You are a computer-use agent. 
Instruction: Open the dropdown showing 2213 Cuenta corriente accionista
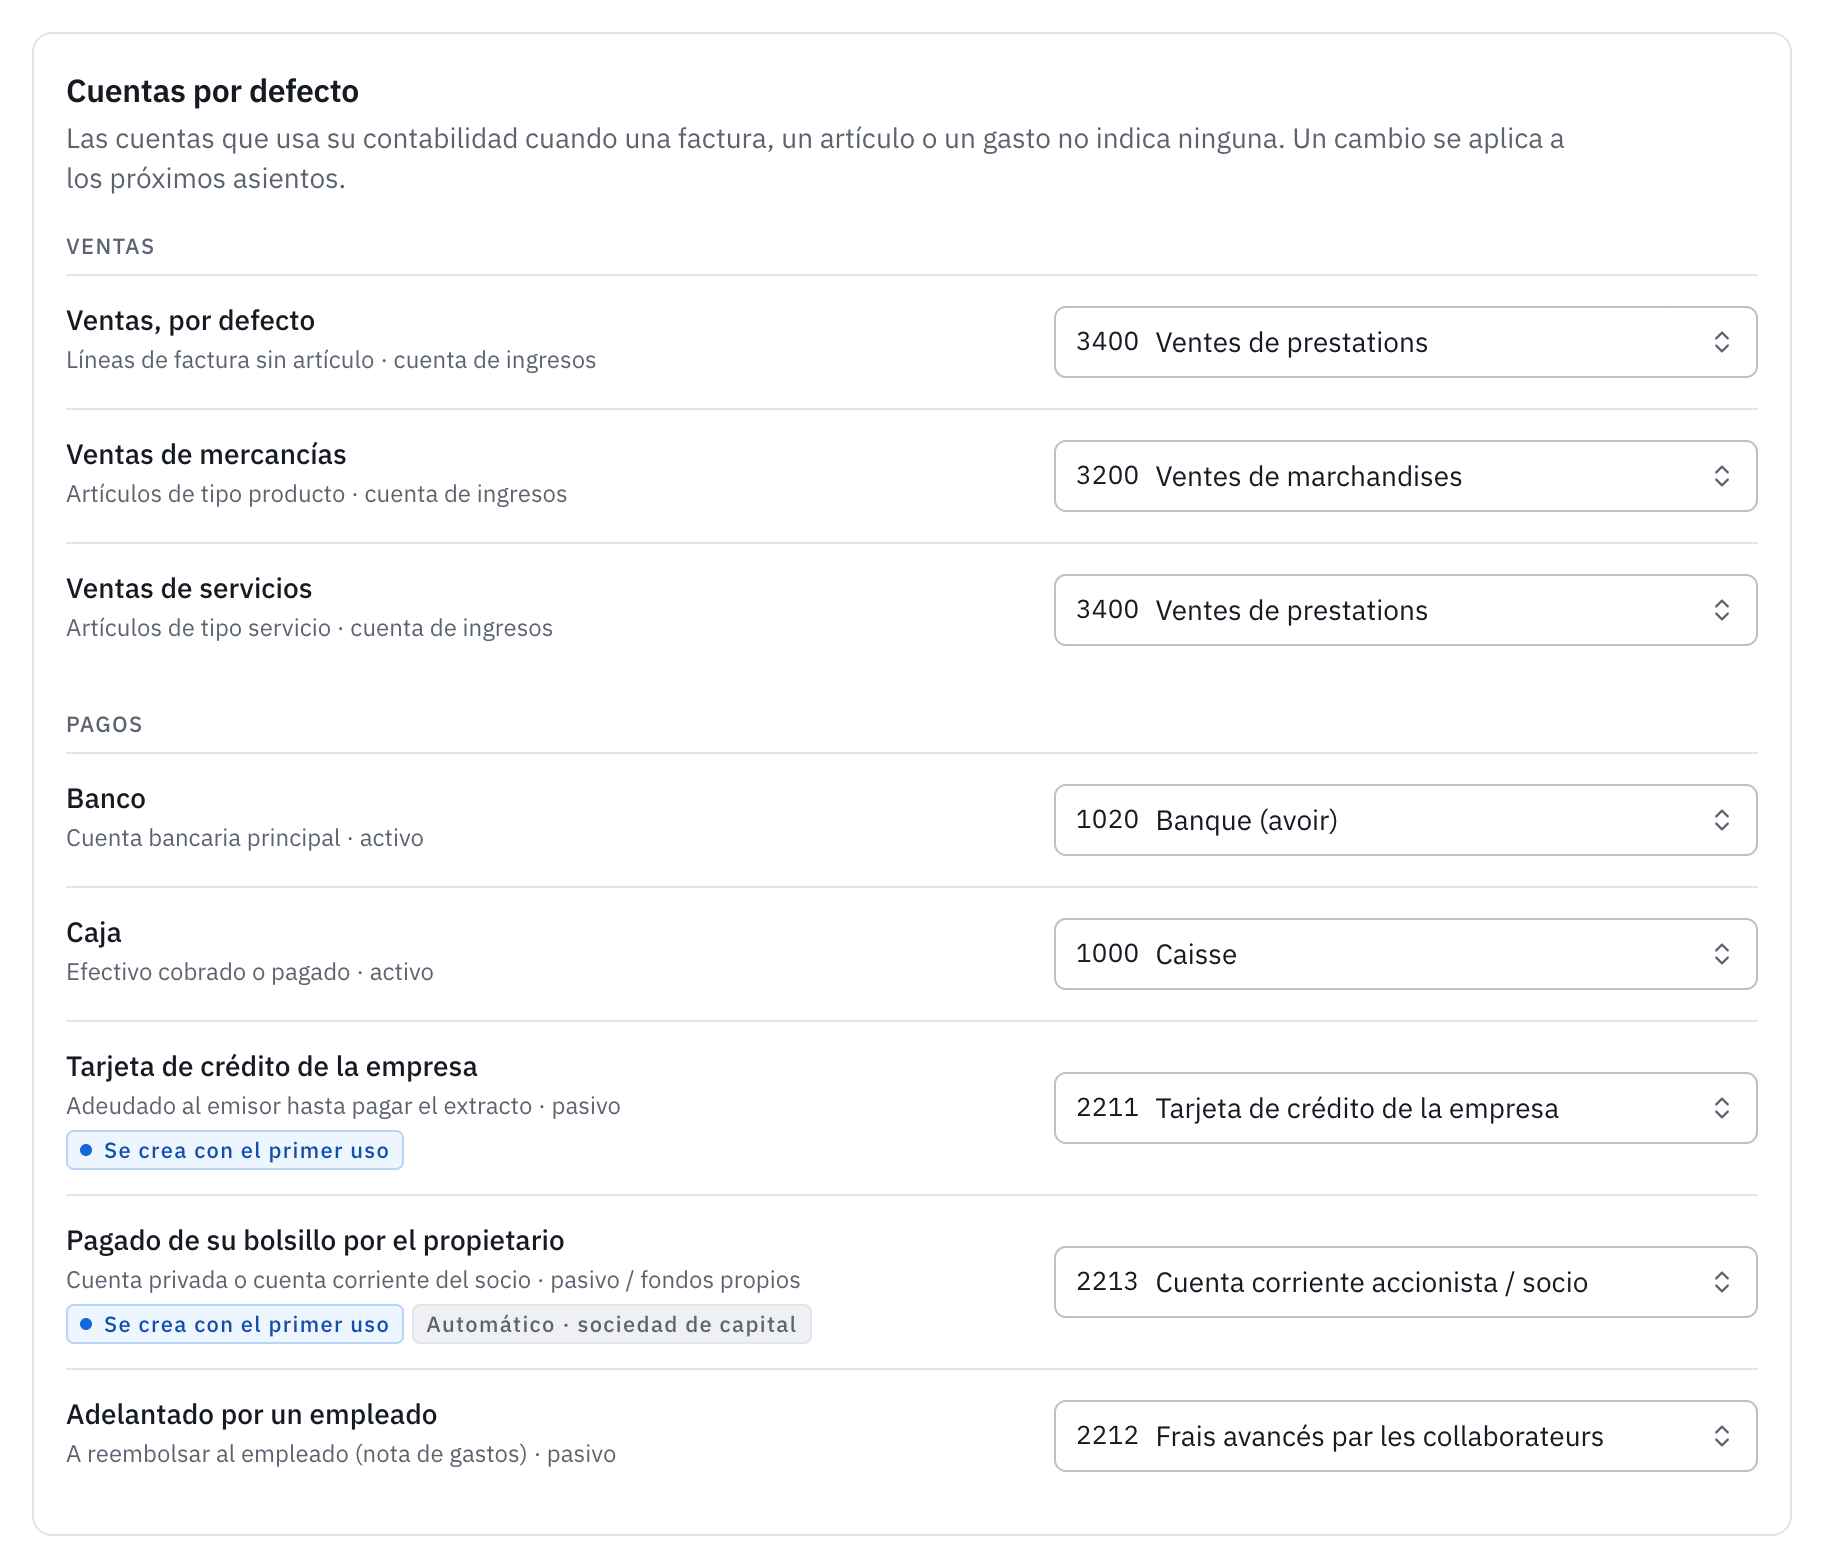point(1405,1282)
